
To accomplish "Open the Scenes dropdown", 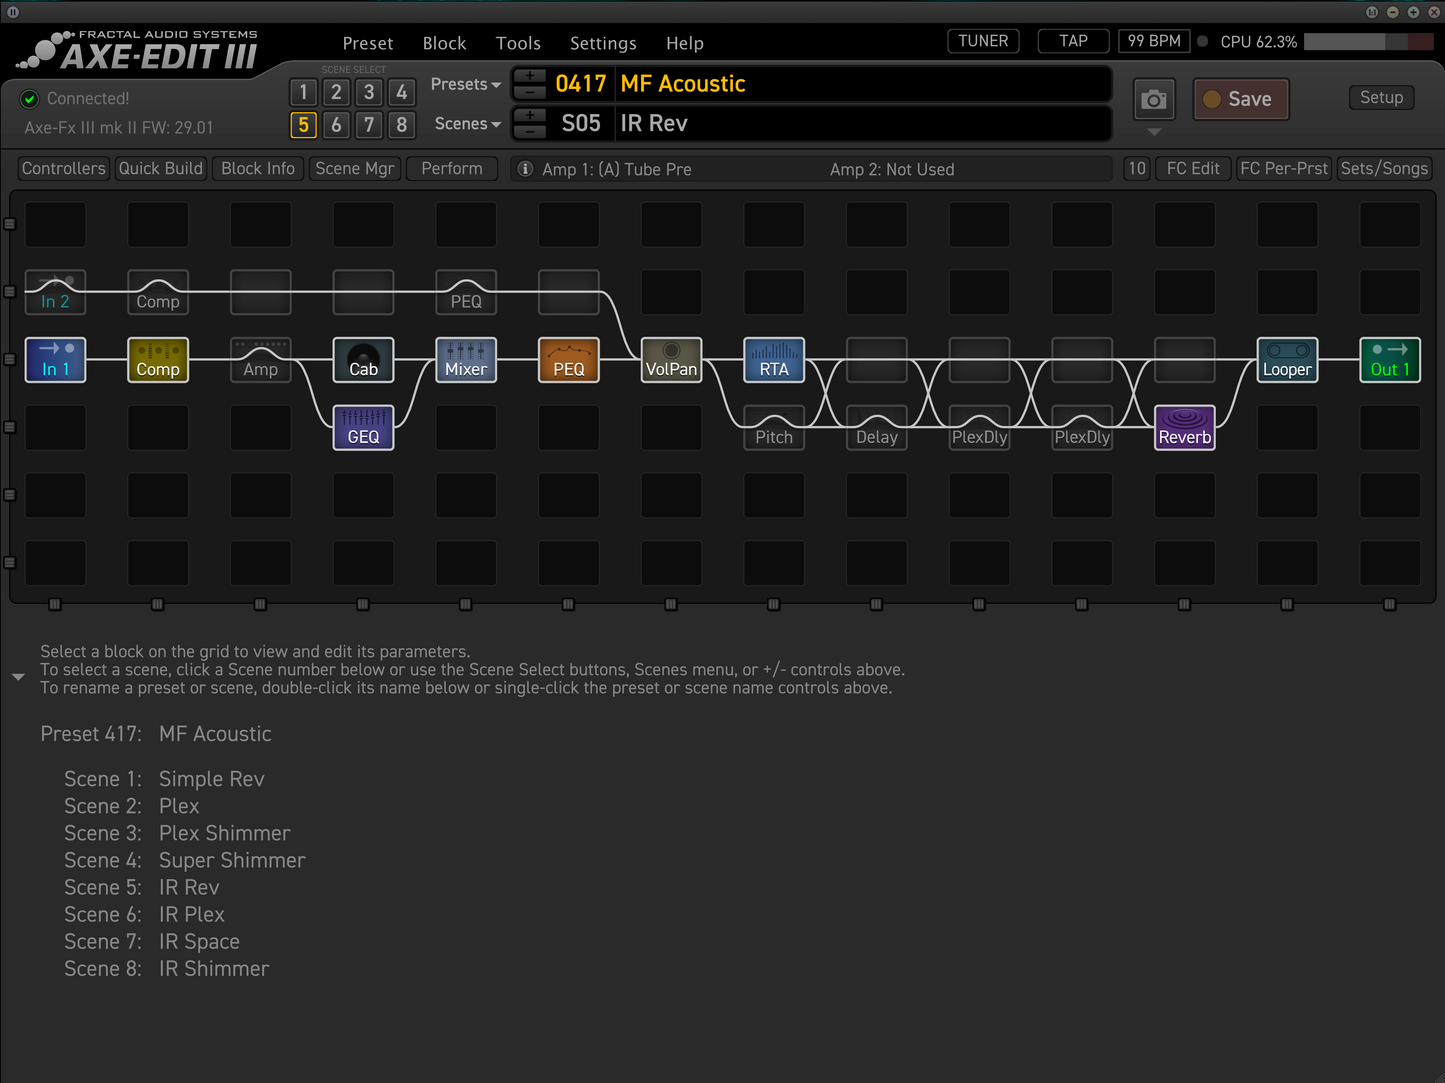I will [x=467, y=124].
